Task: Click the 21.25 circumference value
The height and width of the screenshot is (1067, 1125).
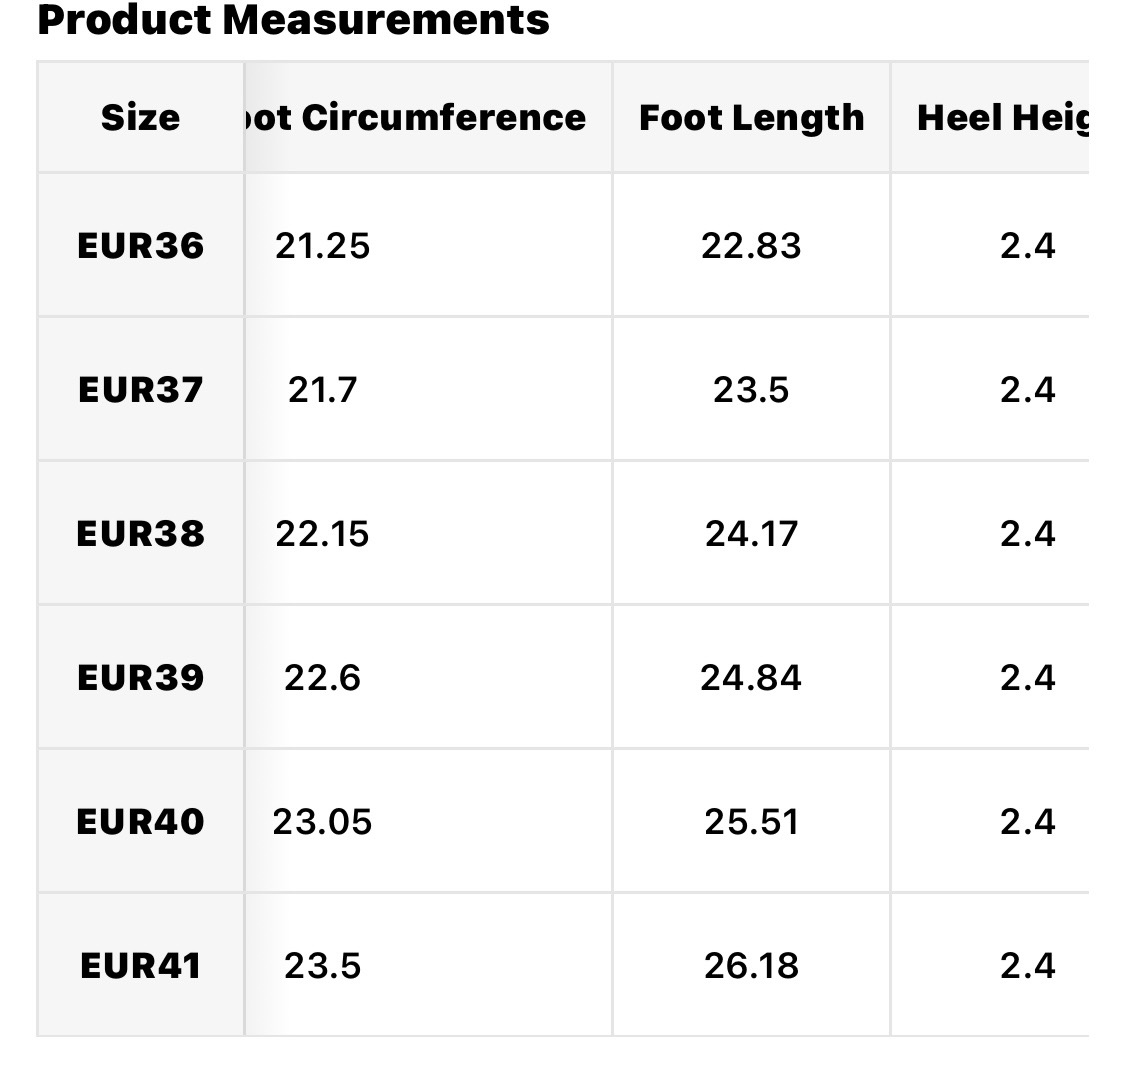Action: click(322, 246)
